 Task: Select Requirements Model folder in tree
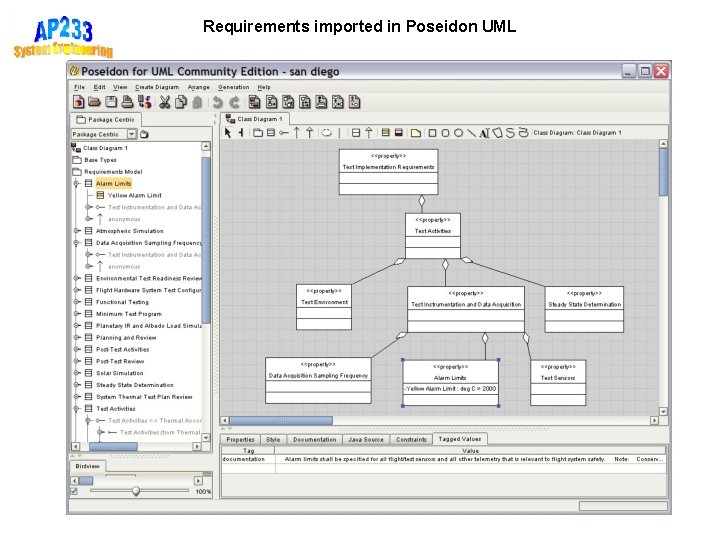tap(113, 172)
